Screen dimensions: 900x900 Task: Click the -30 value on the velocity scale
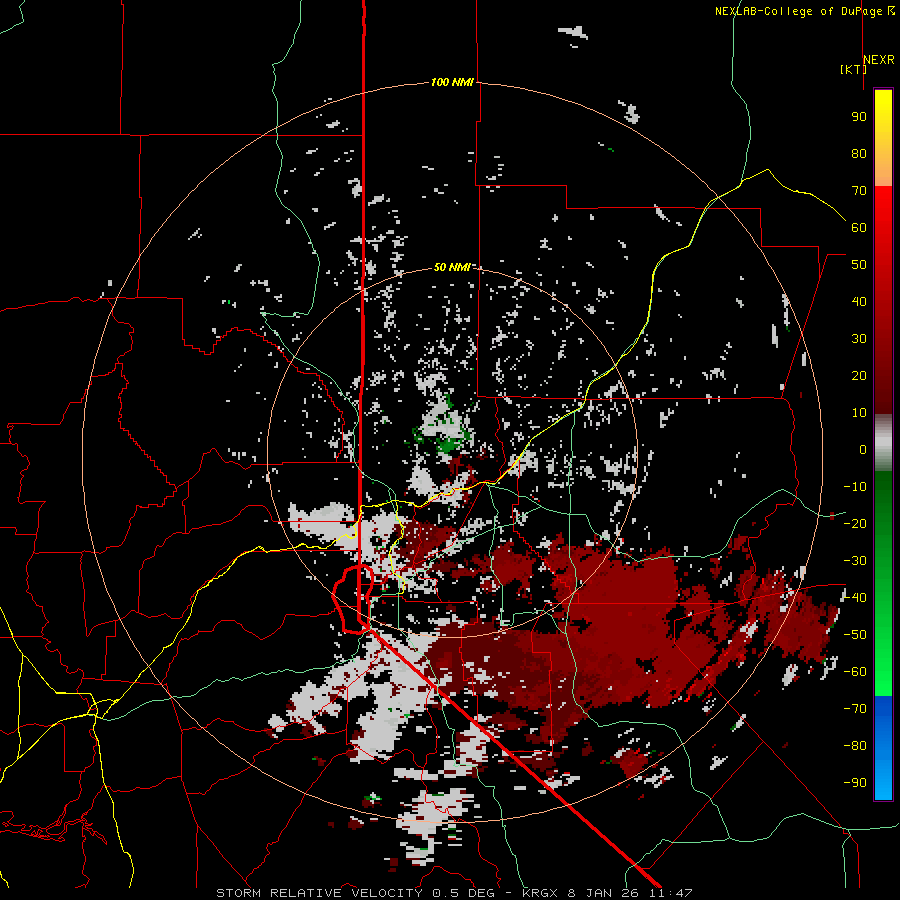(855, 561)
